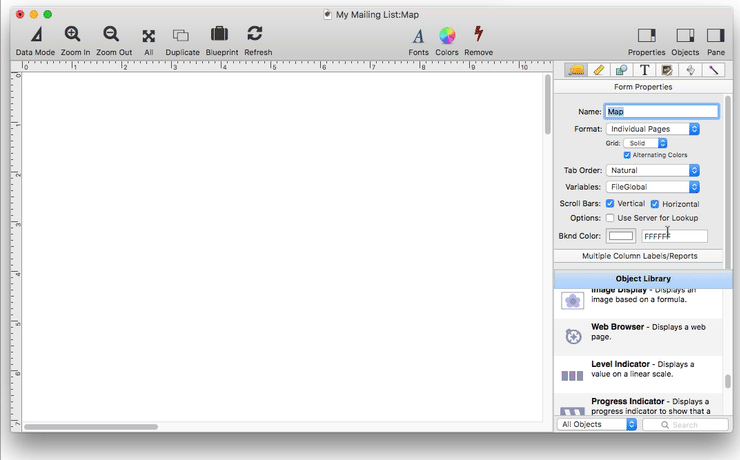Select the magnifier shapes inspector tab
This screenshot has width=740, height=460.
click(x=622, y=70)
